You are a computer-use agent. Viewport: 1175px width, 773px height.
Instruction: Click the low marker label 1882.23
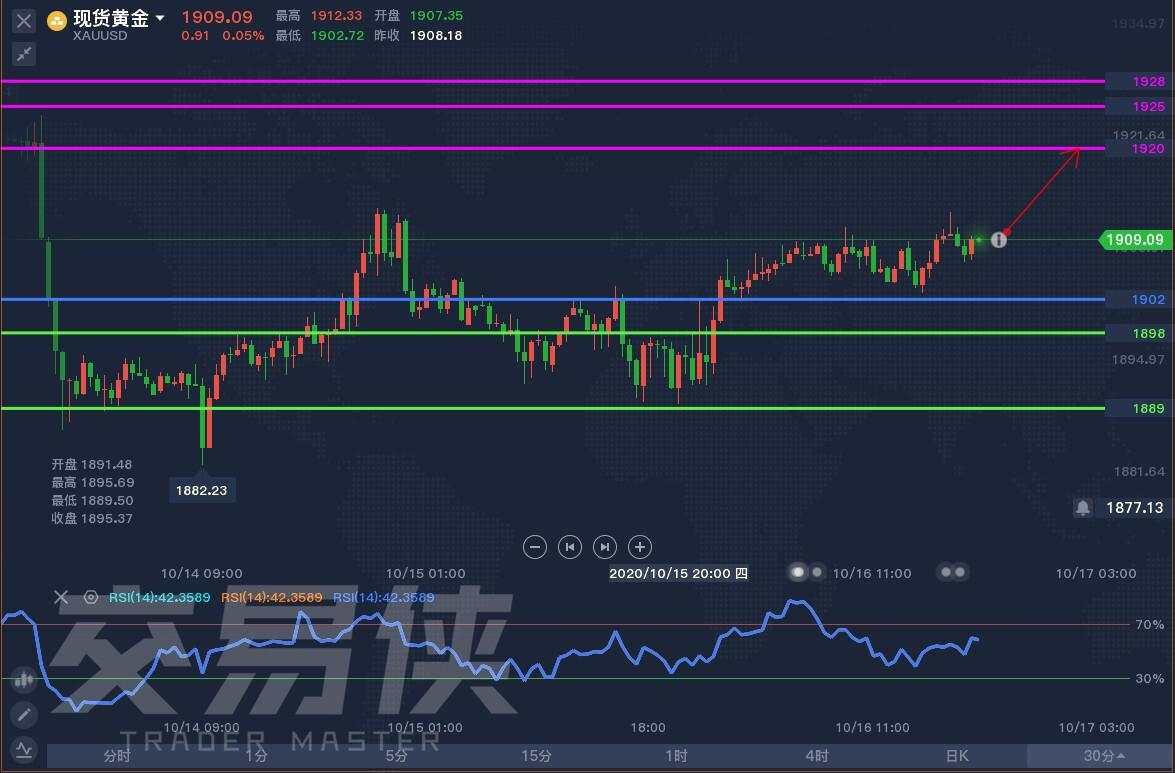[x=202, y=491]
